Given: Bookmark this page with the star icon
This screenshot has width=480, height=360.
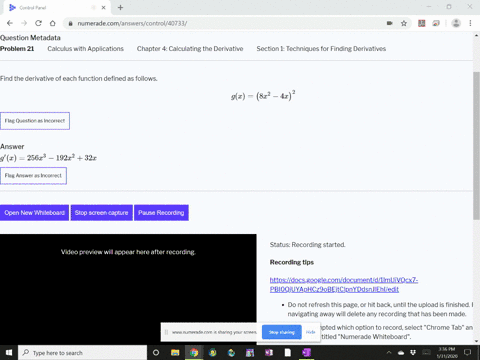Looking at the screenshot, I should (404, 23).
